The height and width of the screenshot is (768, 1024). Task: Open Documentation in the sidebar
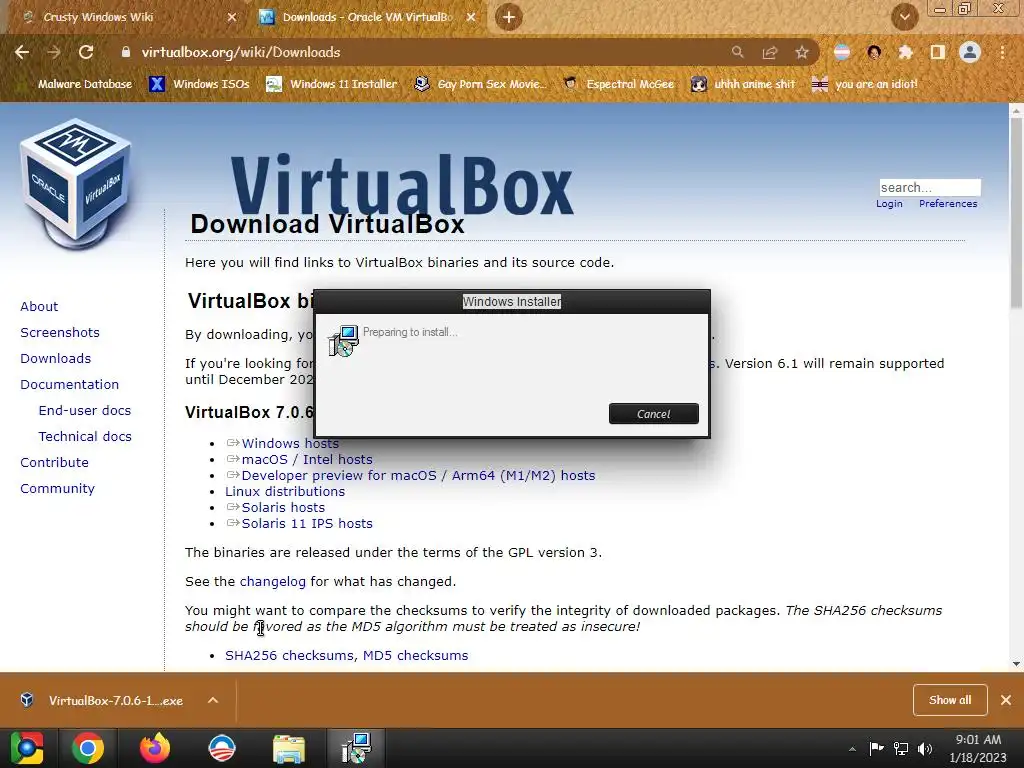pyautogui.click(x=69, y=385)
